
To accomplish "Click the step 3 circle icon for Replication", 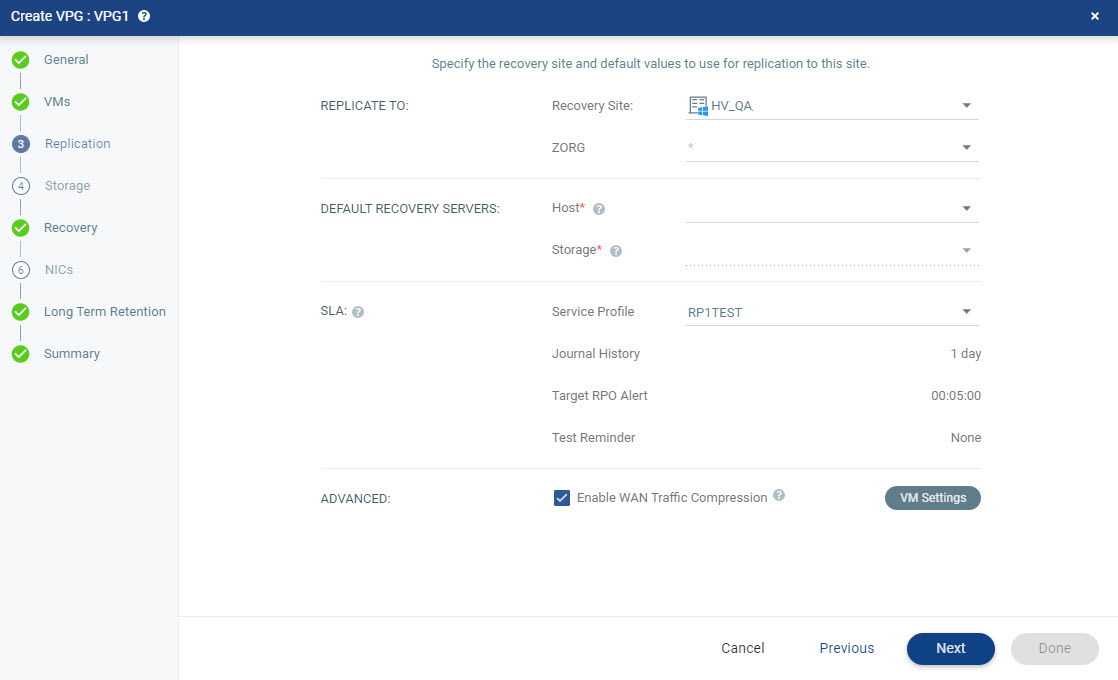I will 21,144.
